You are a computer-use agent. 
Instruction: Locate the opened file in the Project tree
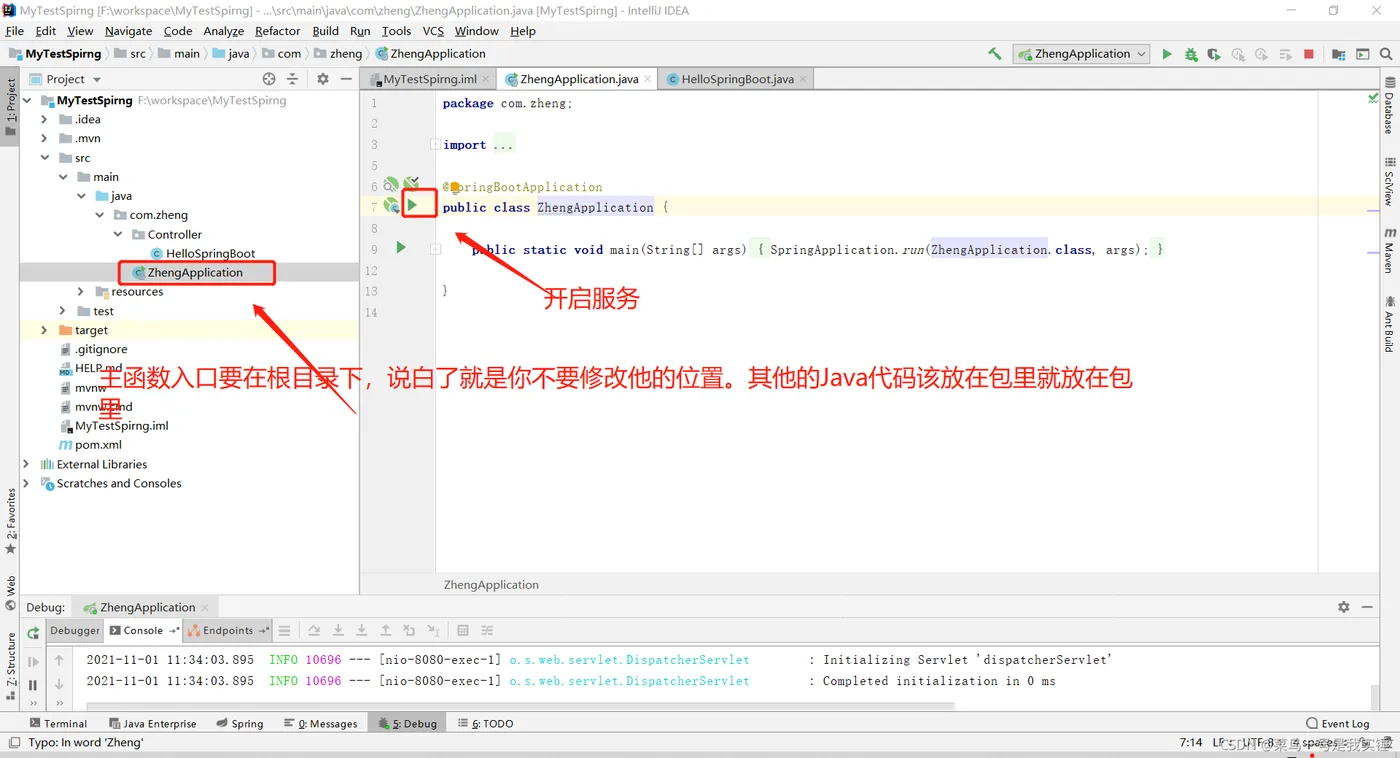pyautogui.click(x=269, y=79)
